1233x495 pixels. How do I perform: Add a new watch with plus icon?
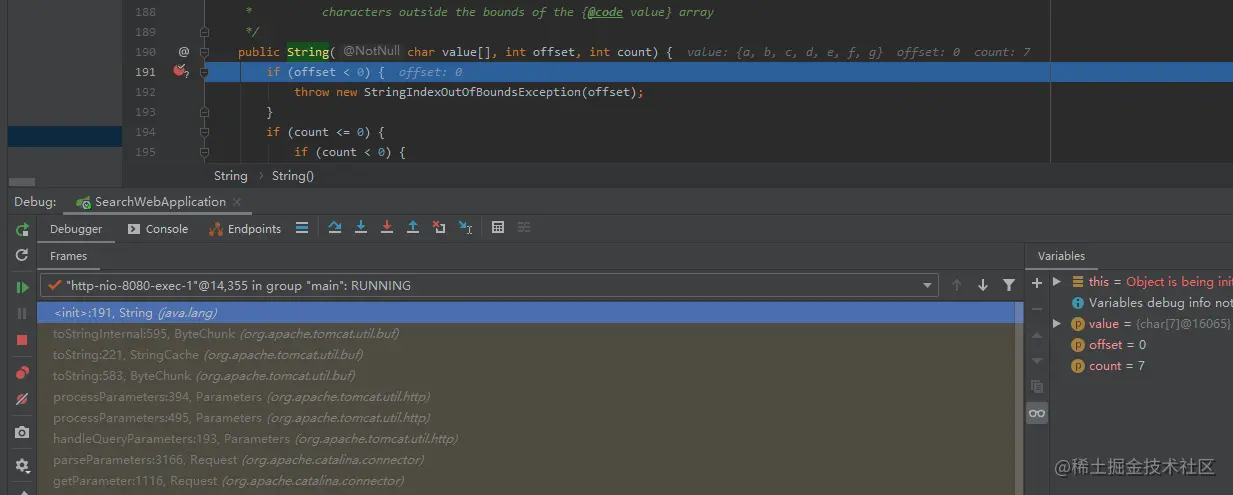1037,283
